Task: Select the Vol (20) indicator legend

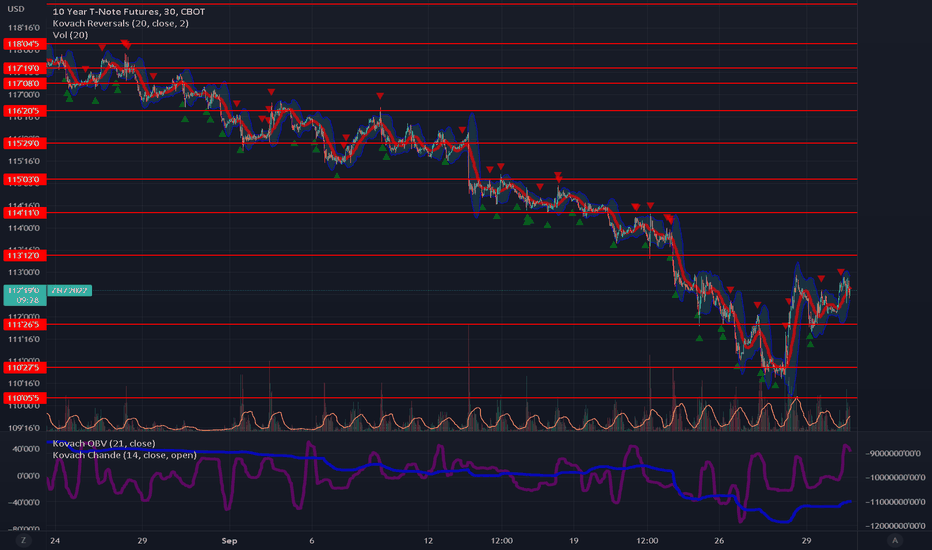Action: click(70, 35)
